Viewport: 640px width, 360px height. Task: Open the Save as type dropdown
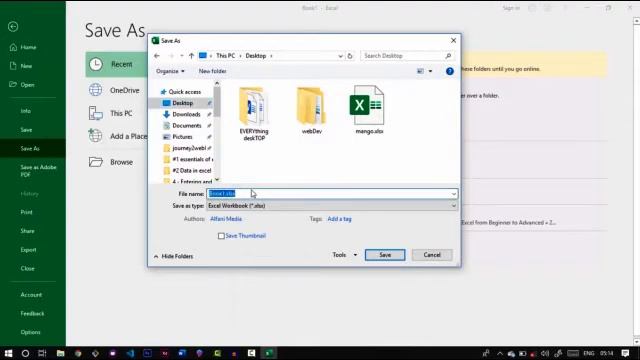(332, 206)
